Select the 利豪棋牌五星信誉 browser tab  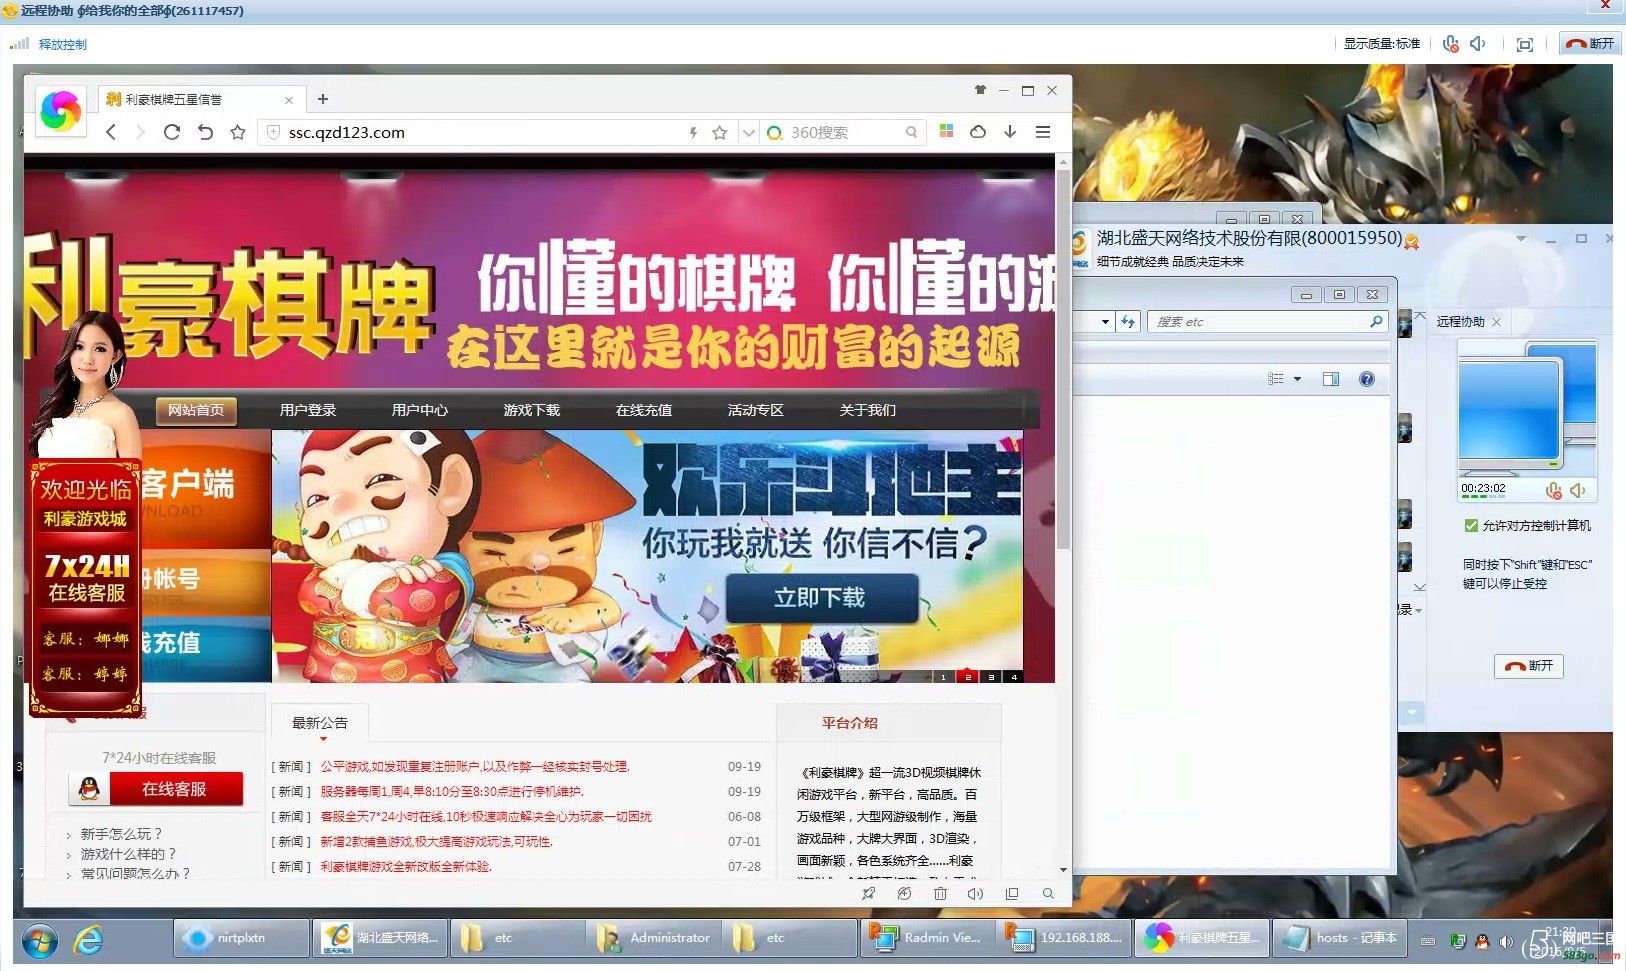(200, 99)
